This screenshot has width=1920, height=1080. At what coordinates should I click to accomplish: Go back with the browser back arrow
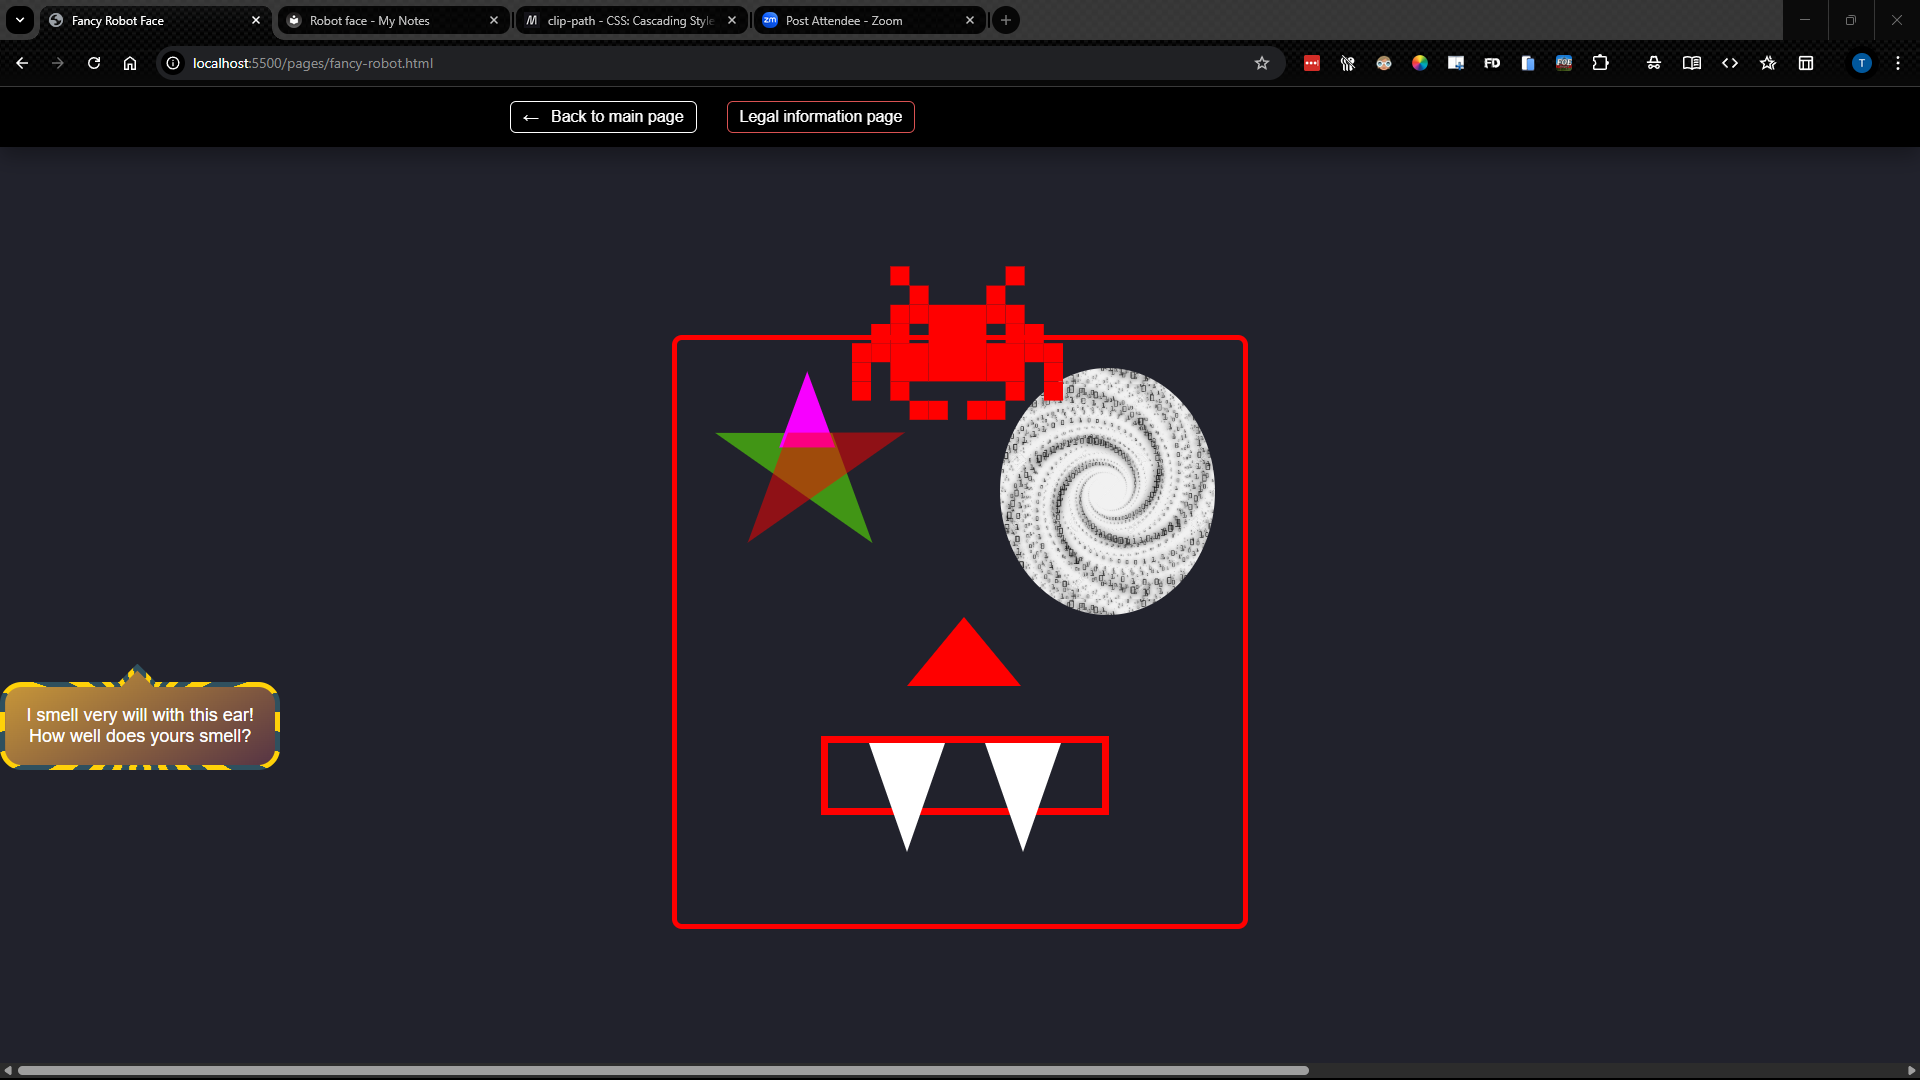tap(22, 63)
